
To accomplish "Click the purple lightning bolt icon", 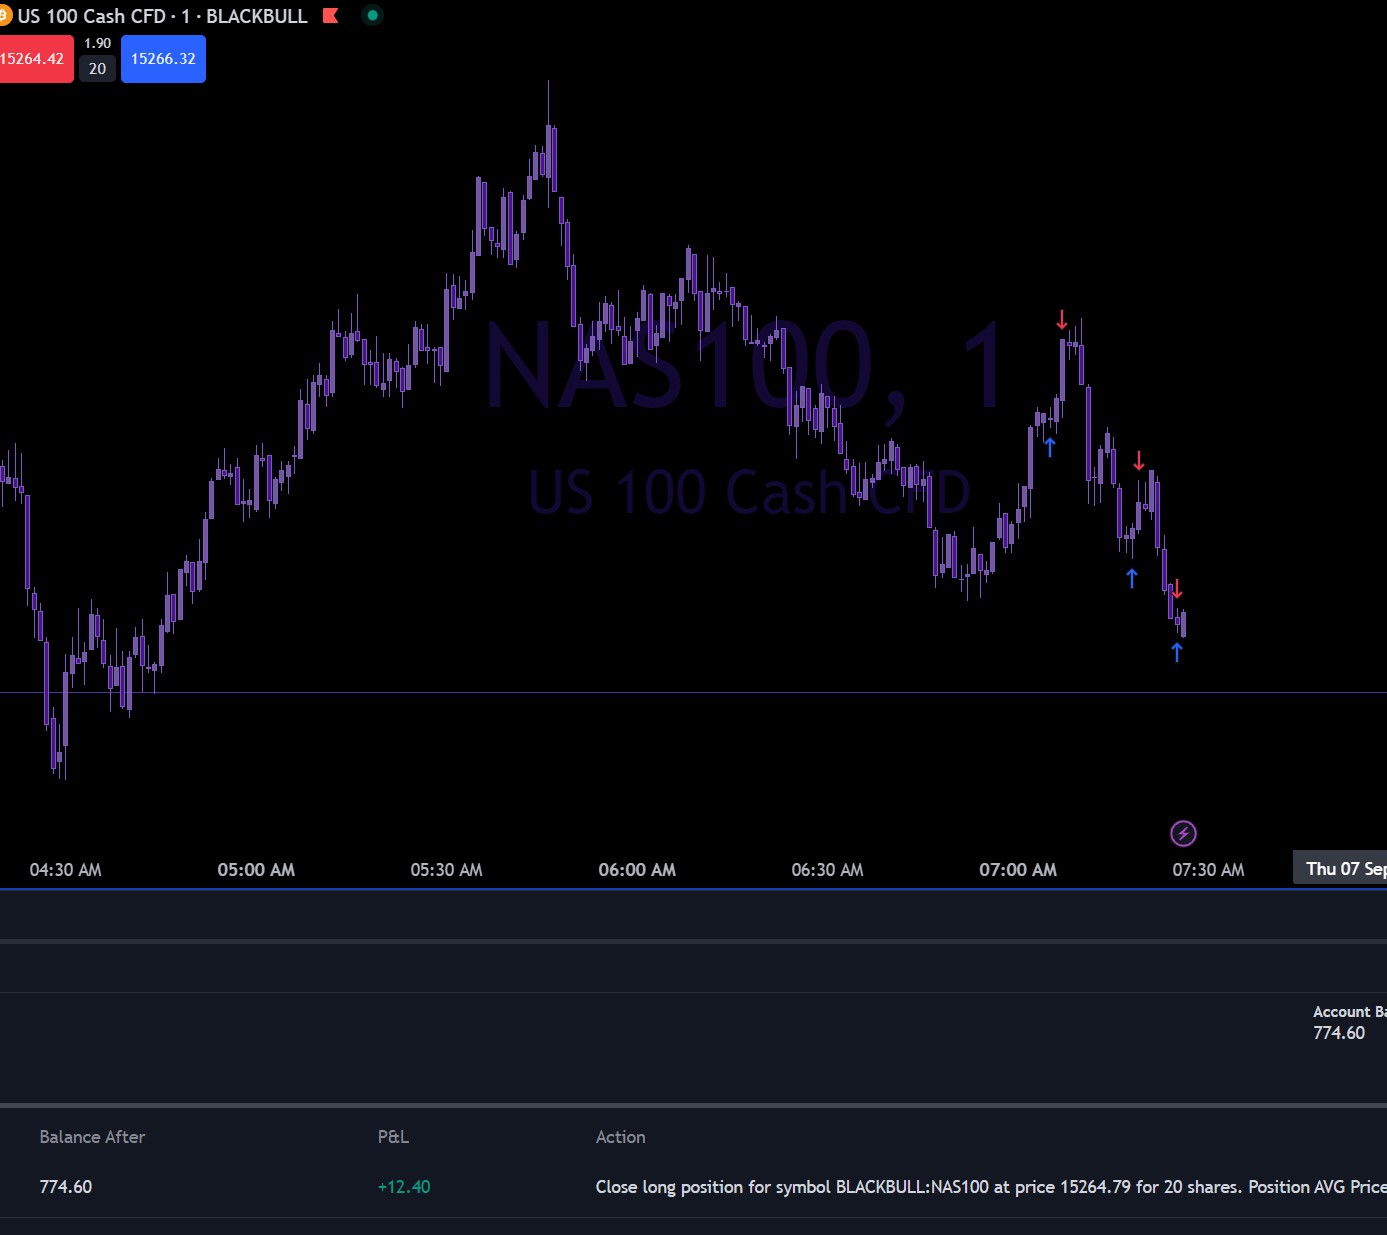I will click(1183, 833).
